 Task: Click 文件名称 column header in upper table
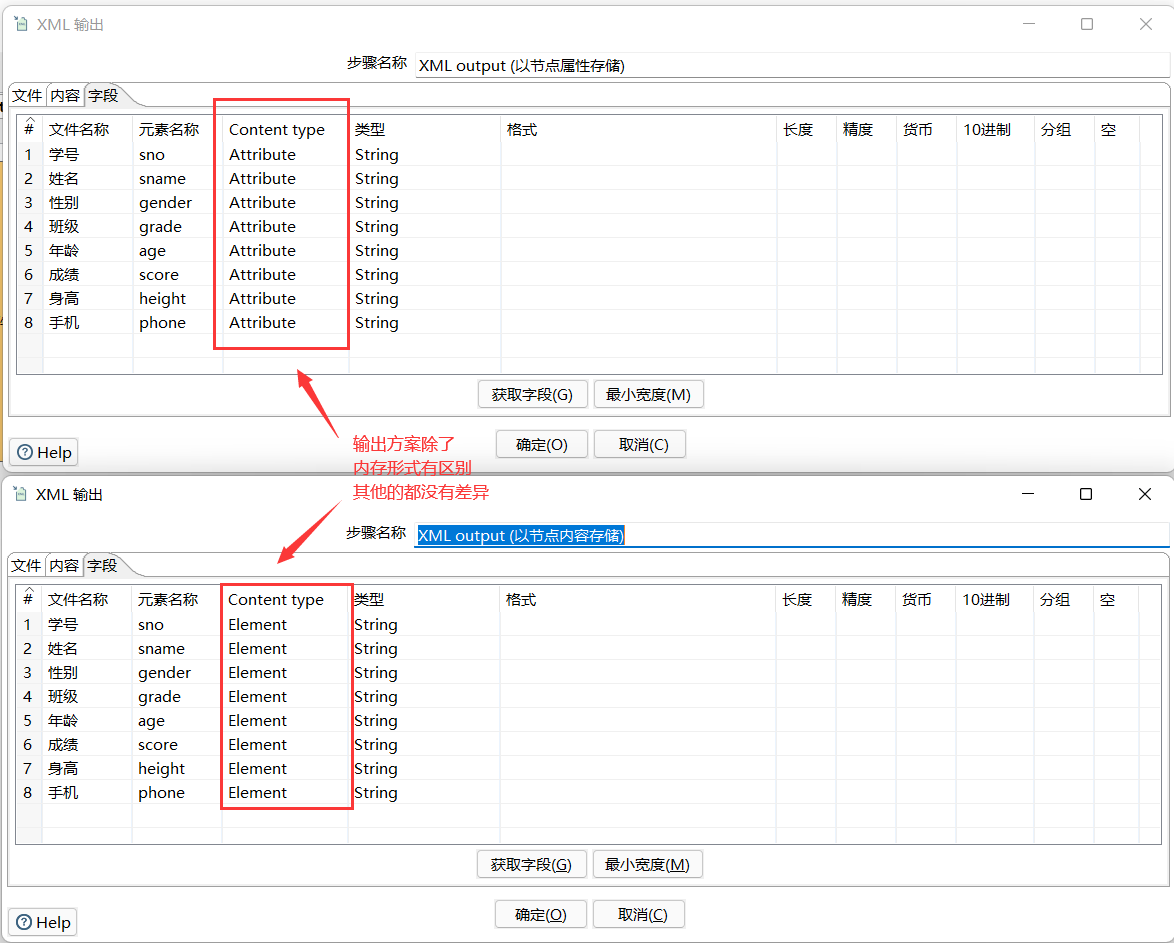pos(88,130)
